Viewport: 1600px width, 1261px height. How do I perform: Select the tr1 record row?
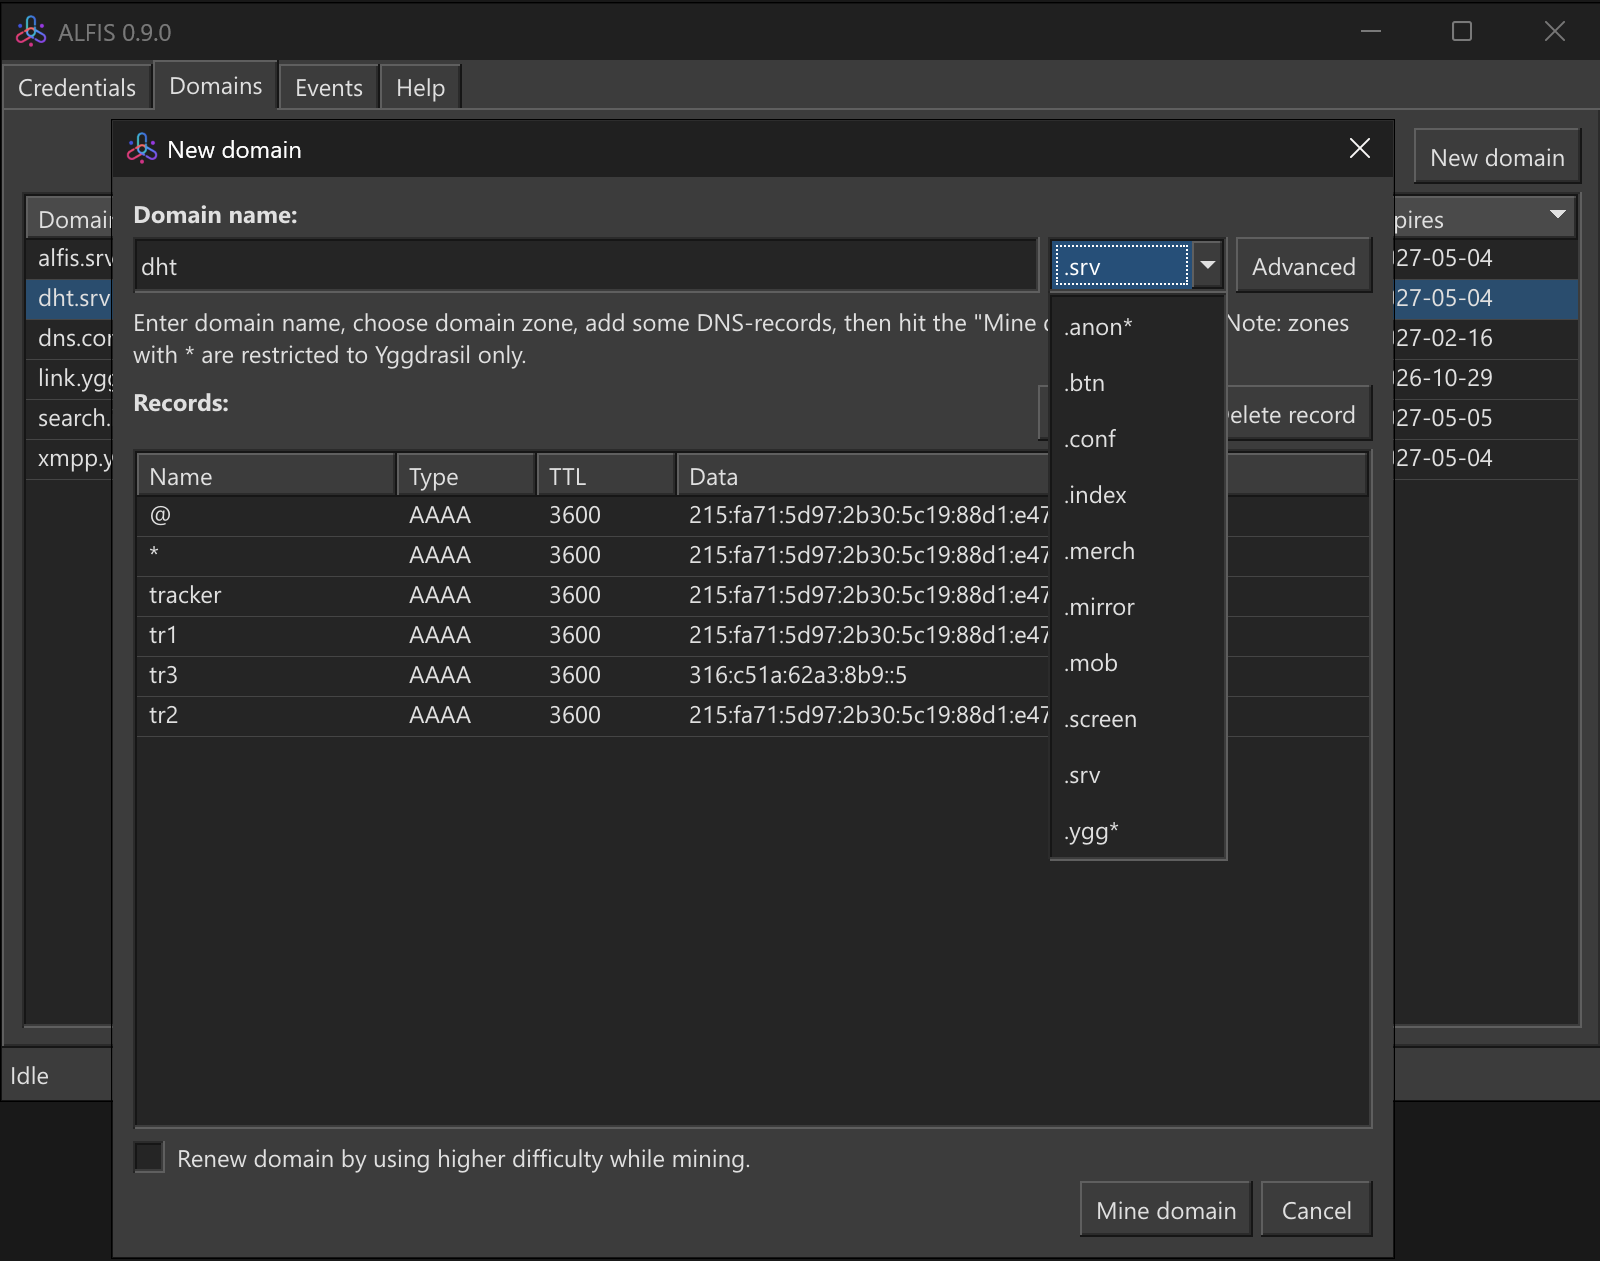click(593, 635)
